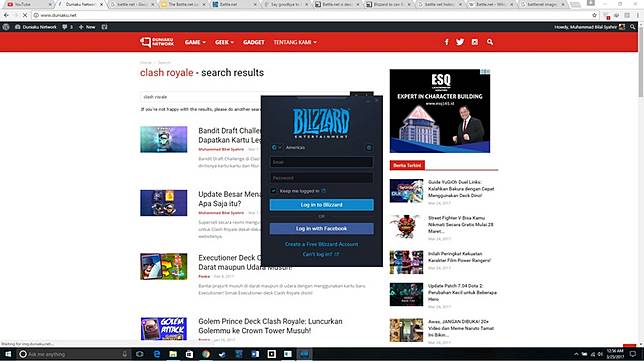Stop the page loading with the X button
This screenshot has height=362, width=644.
[25, 15]
